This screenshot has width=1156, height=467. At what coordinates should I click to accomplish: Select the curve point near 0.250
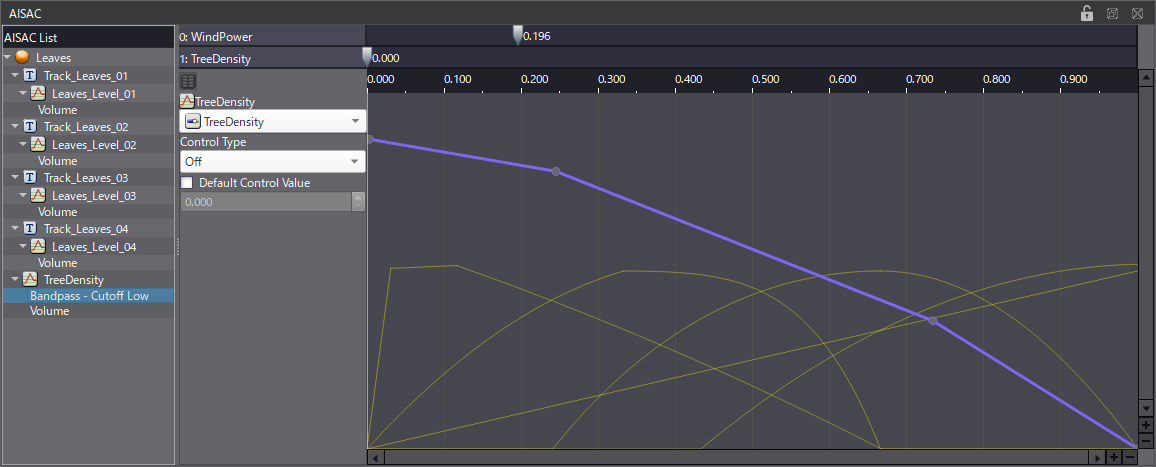[x=556, y=171]
